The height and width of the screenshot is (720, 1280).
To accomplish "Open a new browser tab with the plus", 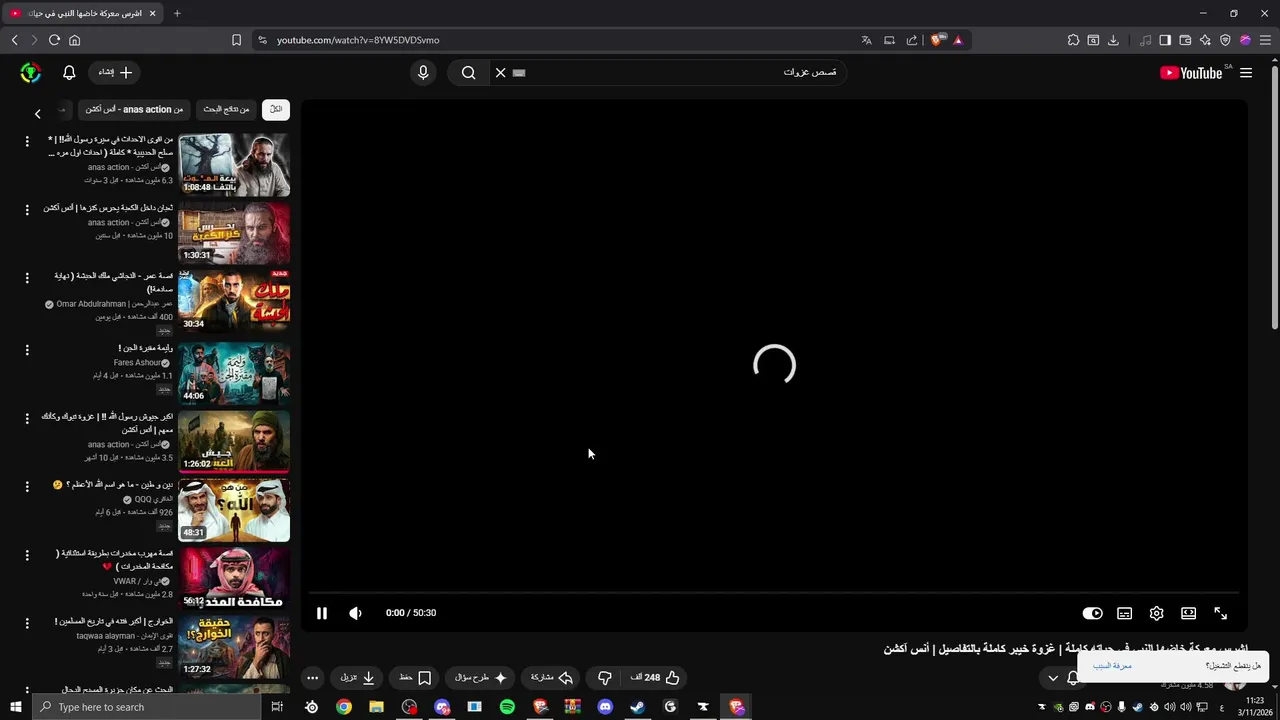I will (x=177, y=13).
